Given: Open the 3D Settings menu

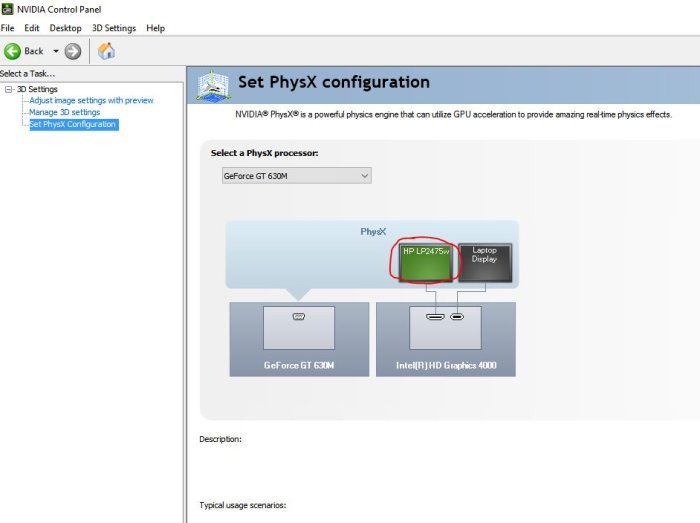Looking at the screenshot, I should coord(114,28).
